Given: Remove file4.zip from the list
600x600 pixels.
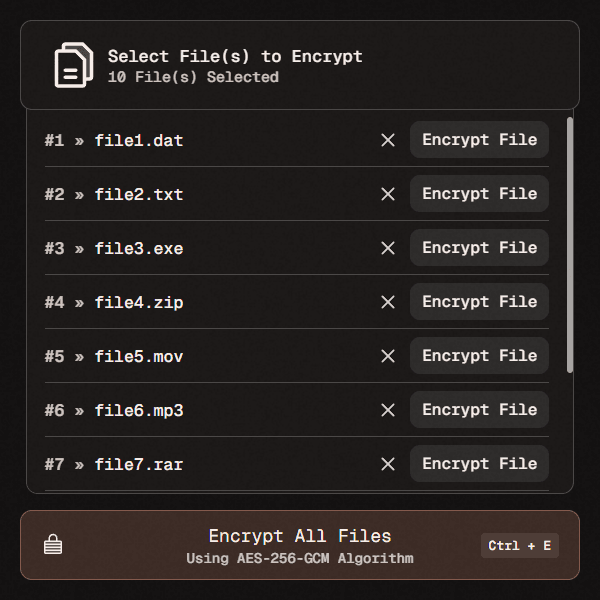Looking at the screenshot, I should click(x=388, y=302).
